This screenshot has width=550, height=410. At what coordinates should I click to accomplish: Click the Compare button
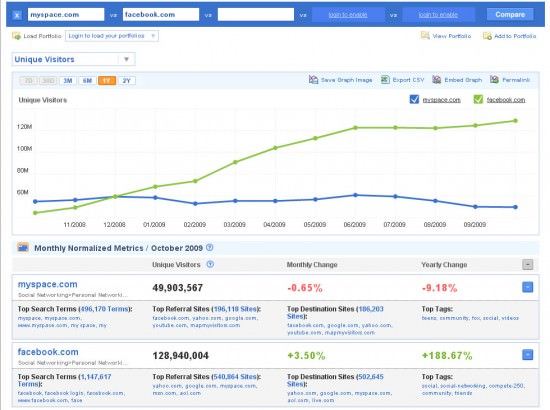click(510, 15)
